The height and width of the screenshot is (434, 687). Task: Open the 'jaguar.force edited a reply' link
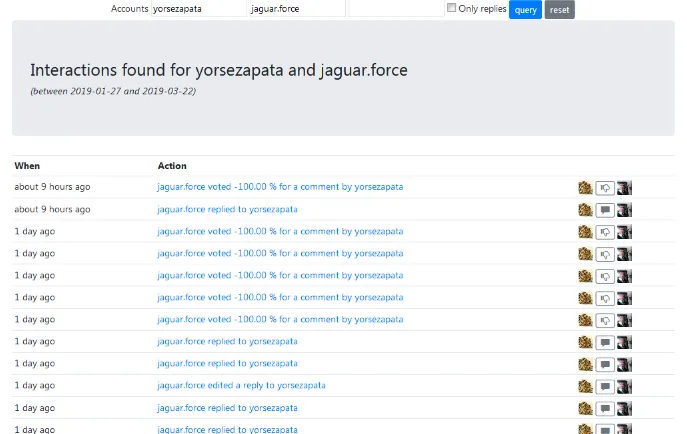241,385
